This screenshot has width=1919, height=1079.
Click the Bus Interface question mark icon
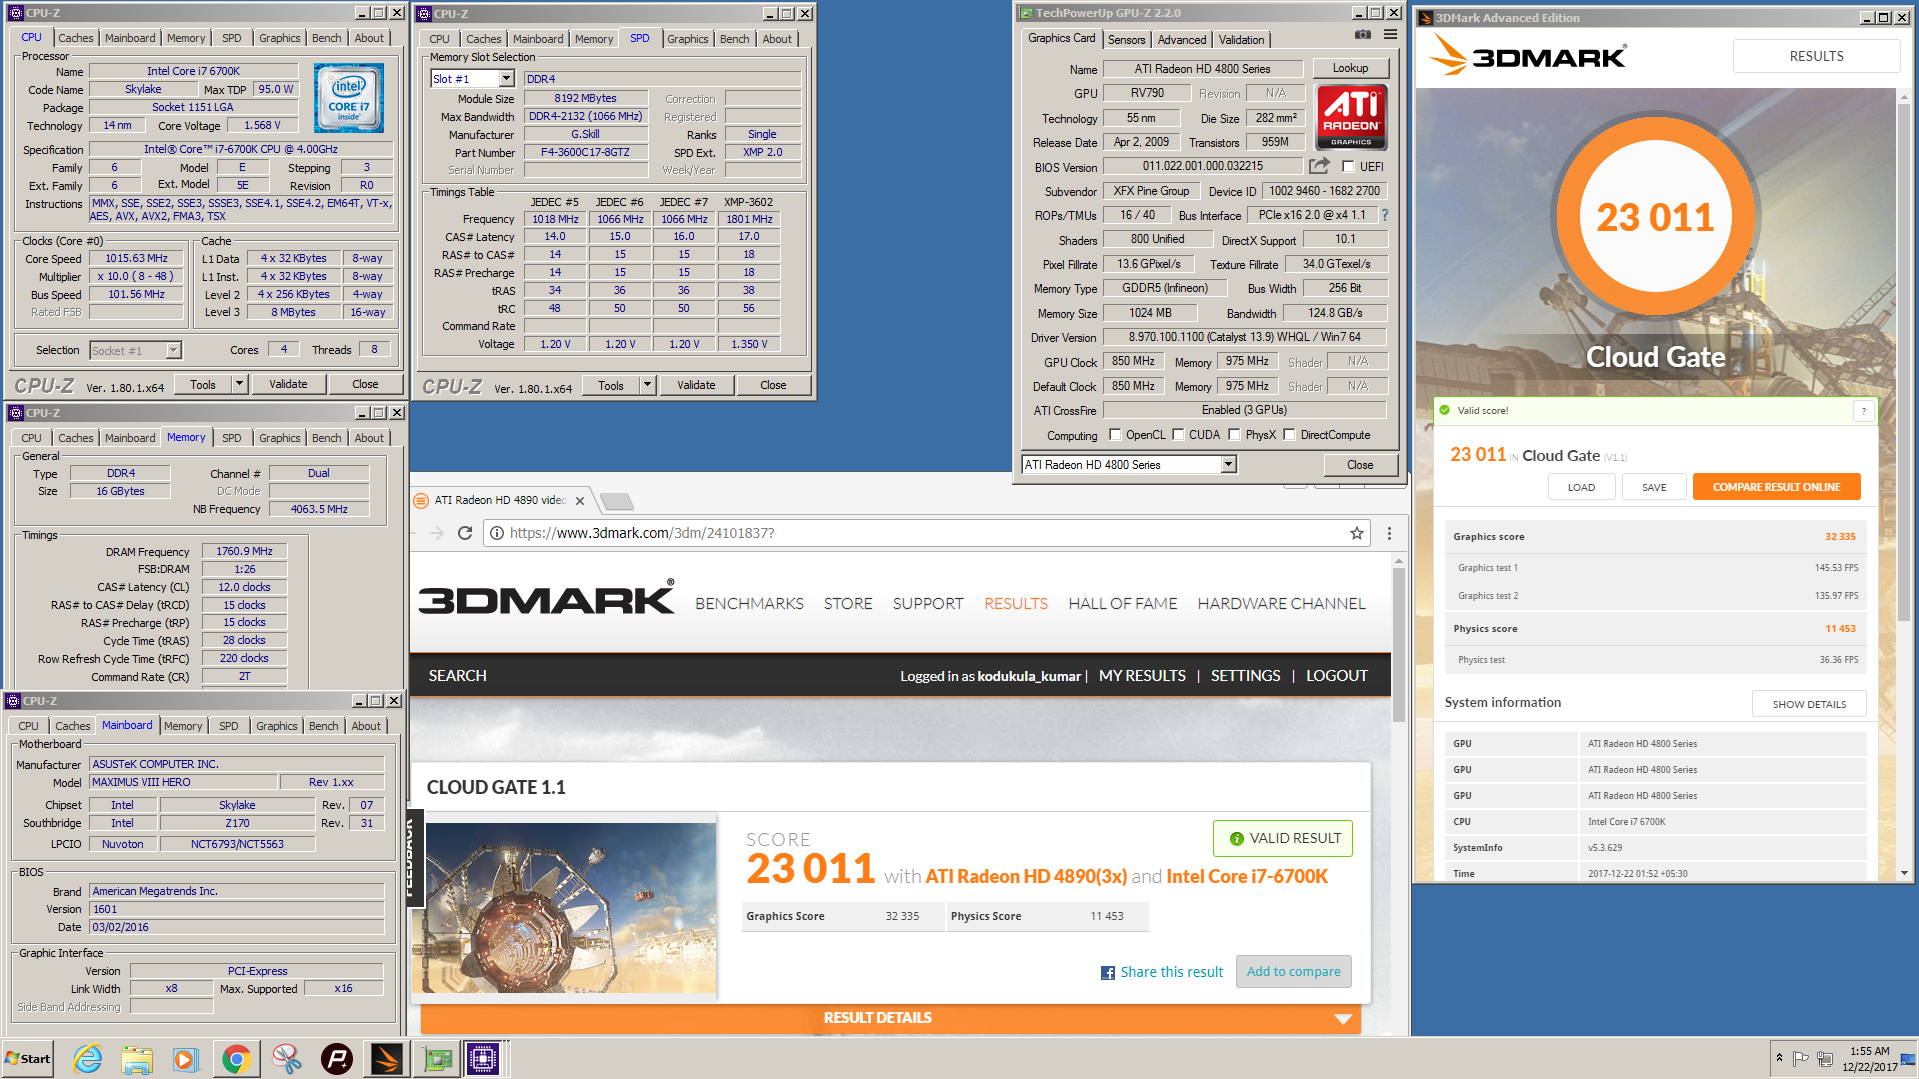pos(1385,215)
